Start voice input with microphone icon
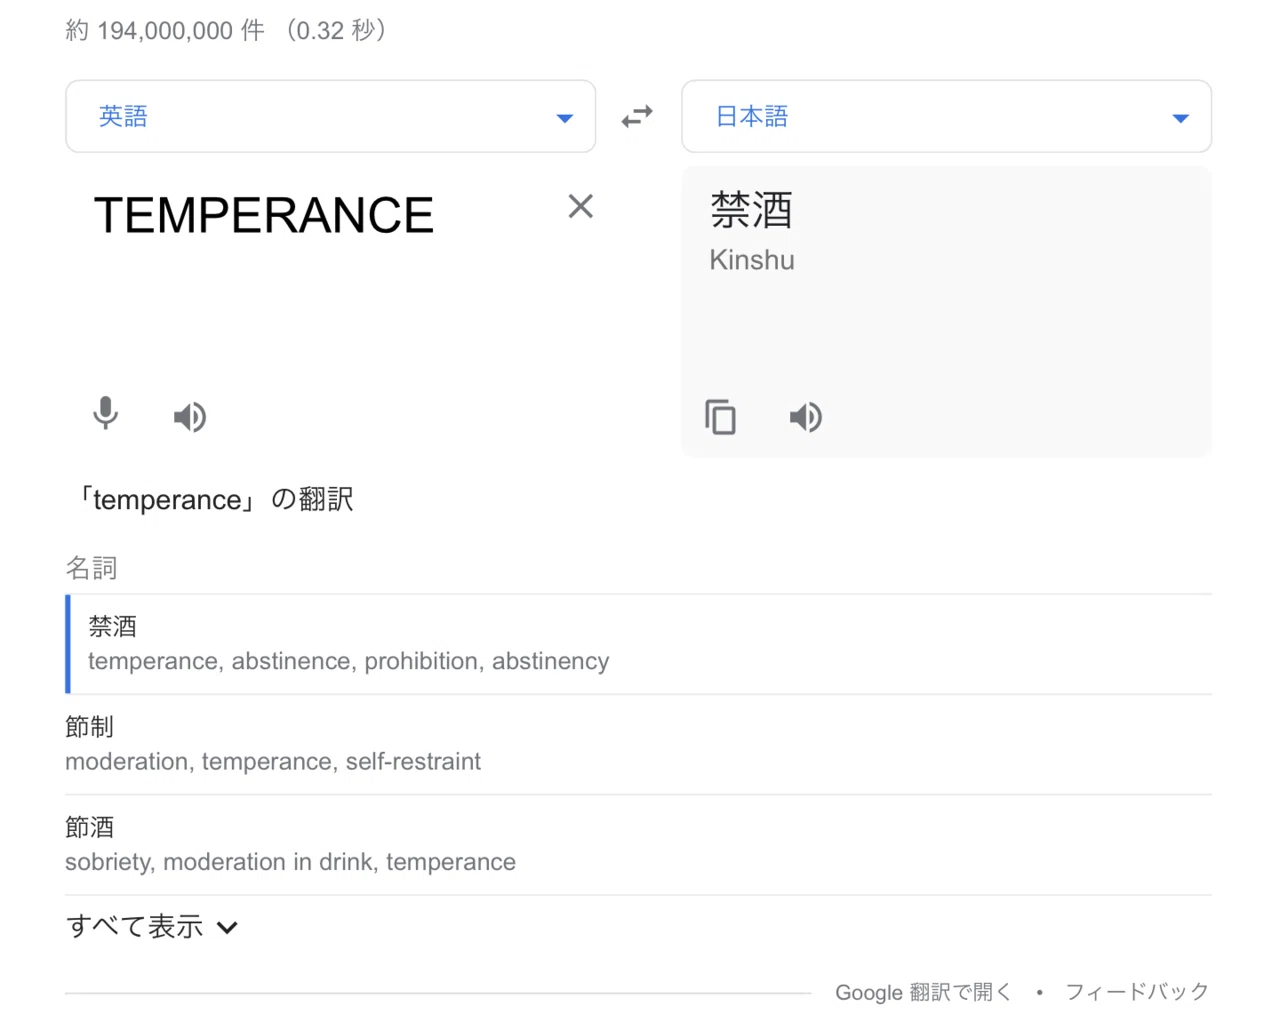 [105, 413]
